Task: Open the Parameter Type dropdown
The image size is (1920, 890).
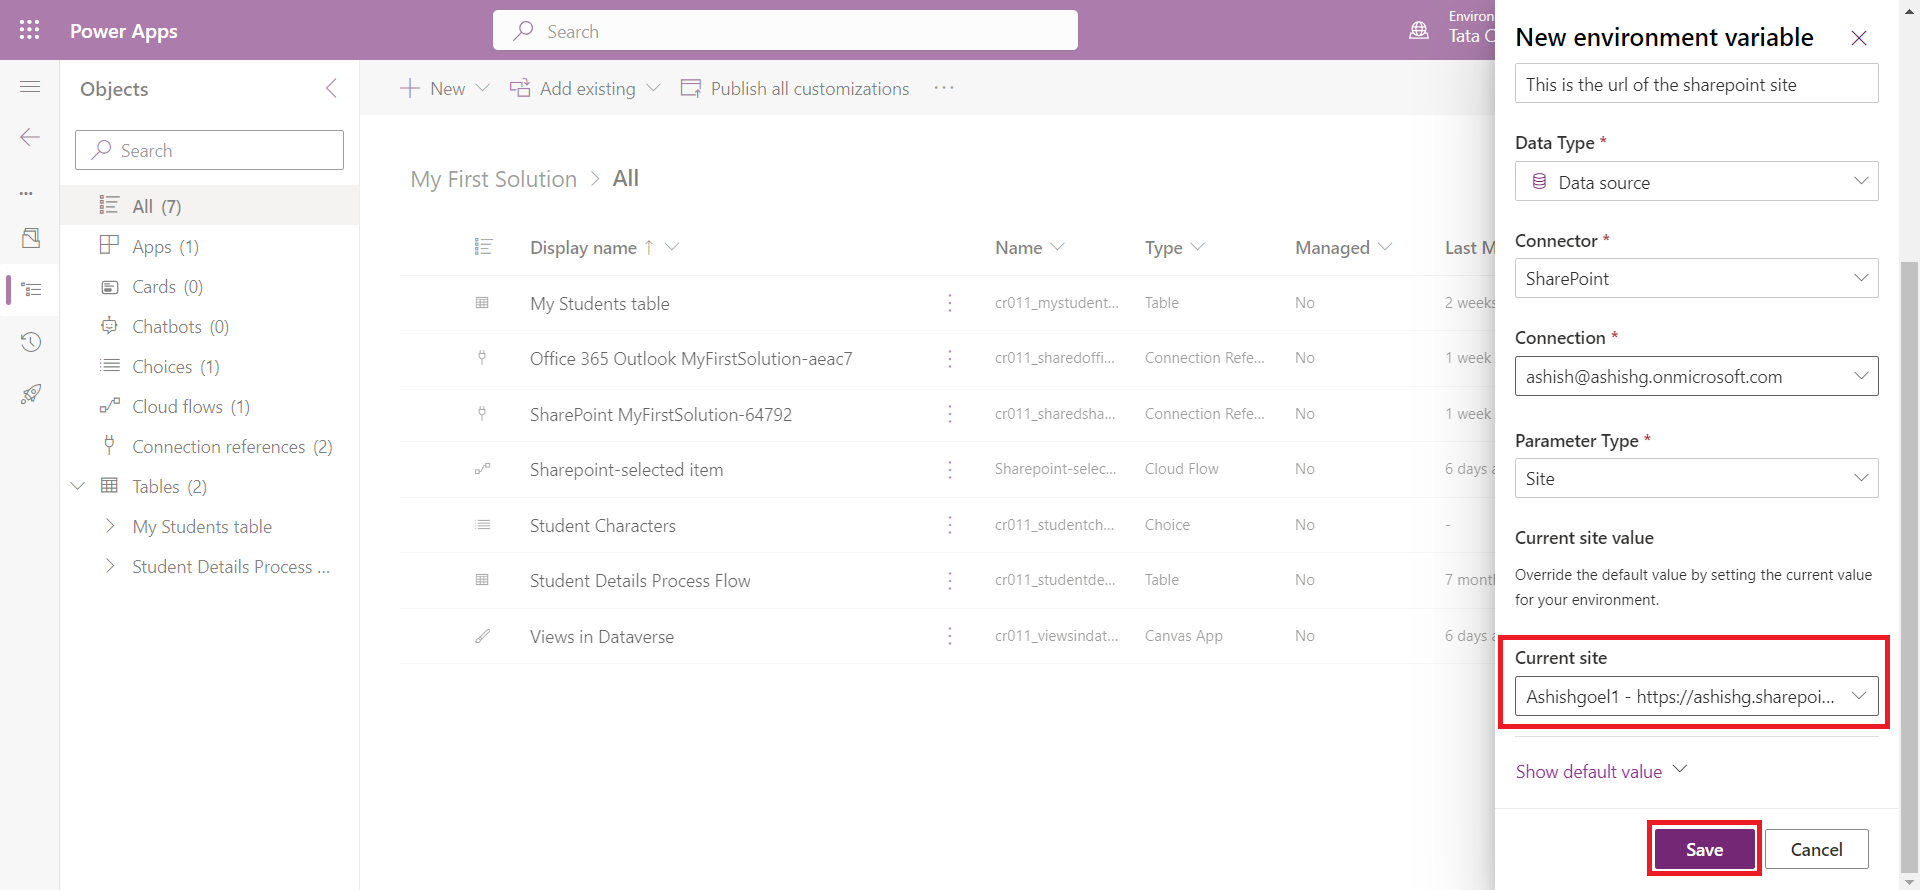Action: (1696, 478)
